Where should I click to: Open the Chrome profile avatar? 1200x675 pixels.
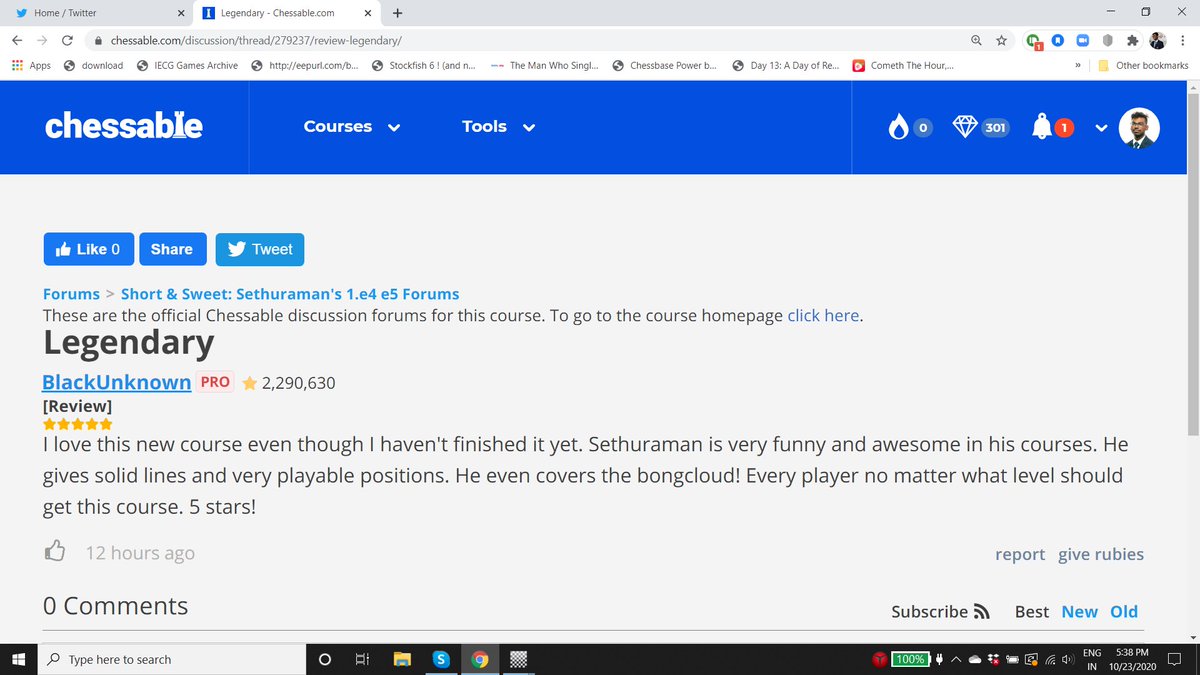1158,41
